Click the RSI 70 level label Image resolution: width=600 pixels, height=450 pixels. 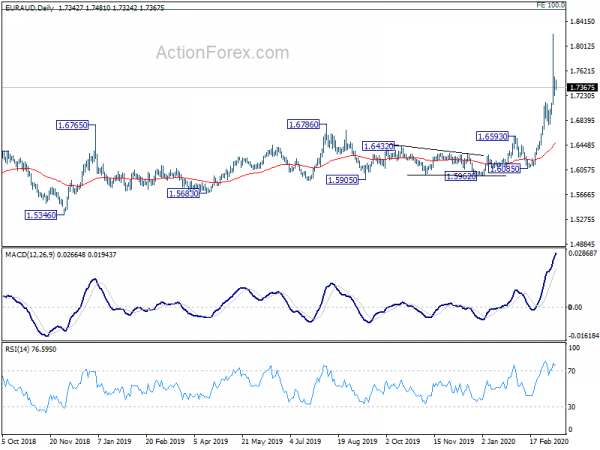pos(572,371)
